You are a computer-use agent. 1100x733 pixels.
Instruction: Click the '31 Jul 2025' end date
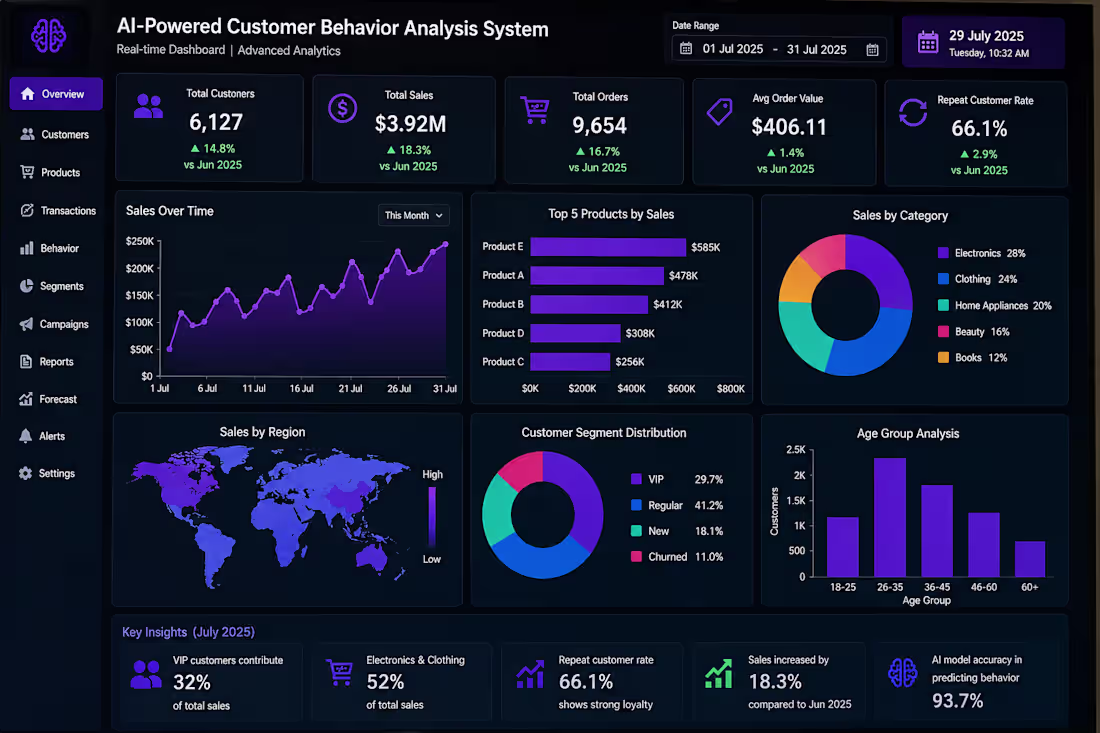(817, 50)
